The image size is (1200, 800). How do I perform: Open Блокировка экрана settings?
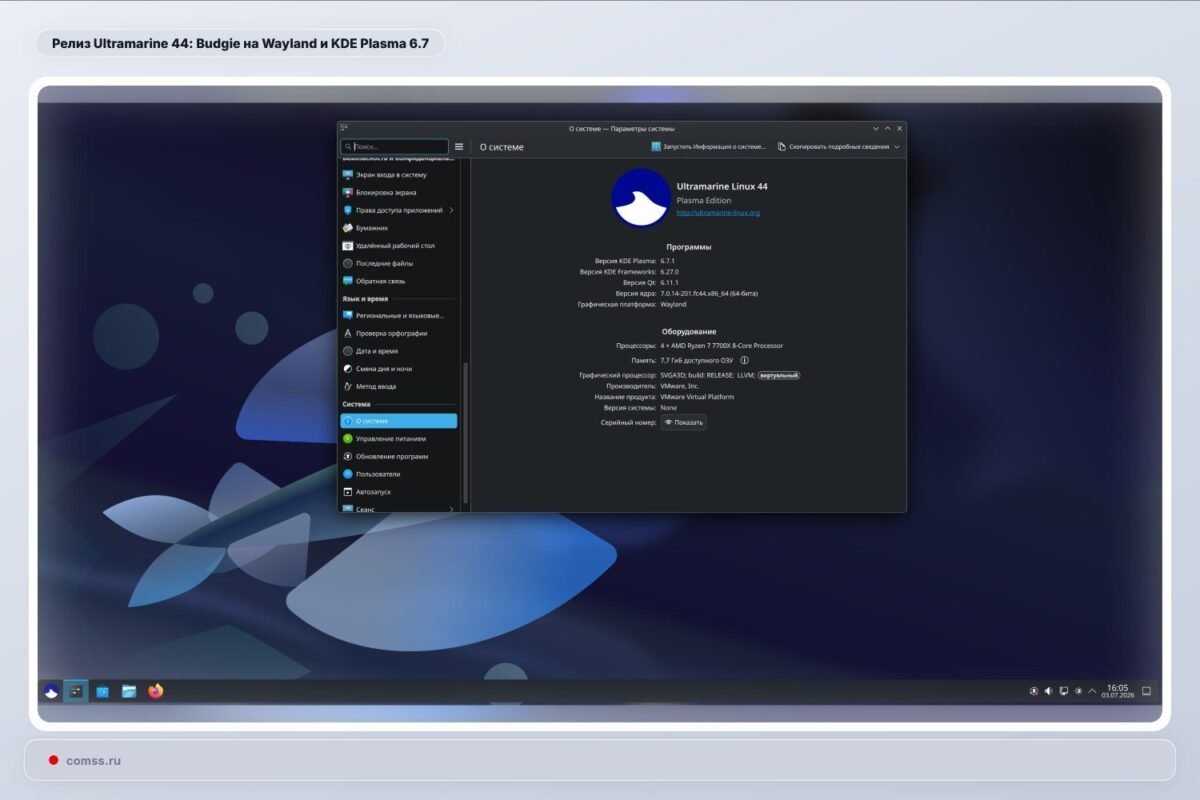point(399,192)
